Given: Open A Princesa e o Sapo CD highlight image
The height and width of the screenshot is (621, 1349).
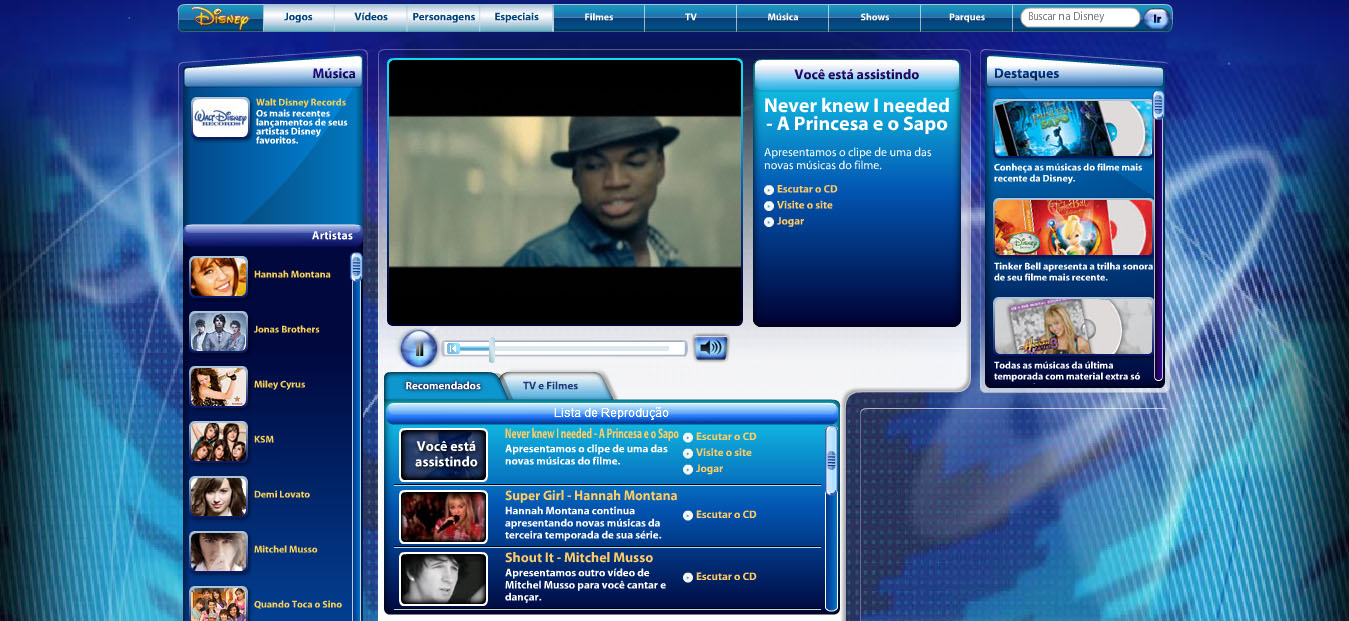Looking at the screenshot, I should coord(1073,129).
